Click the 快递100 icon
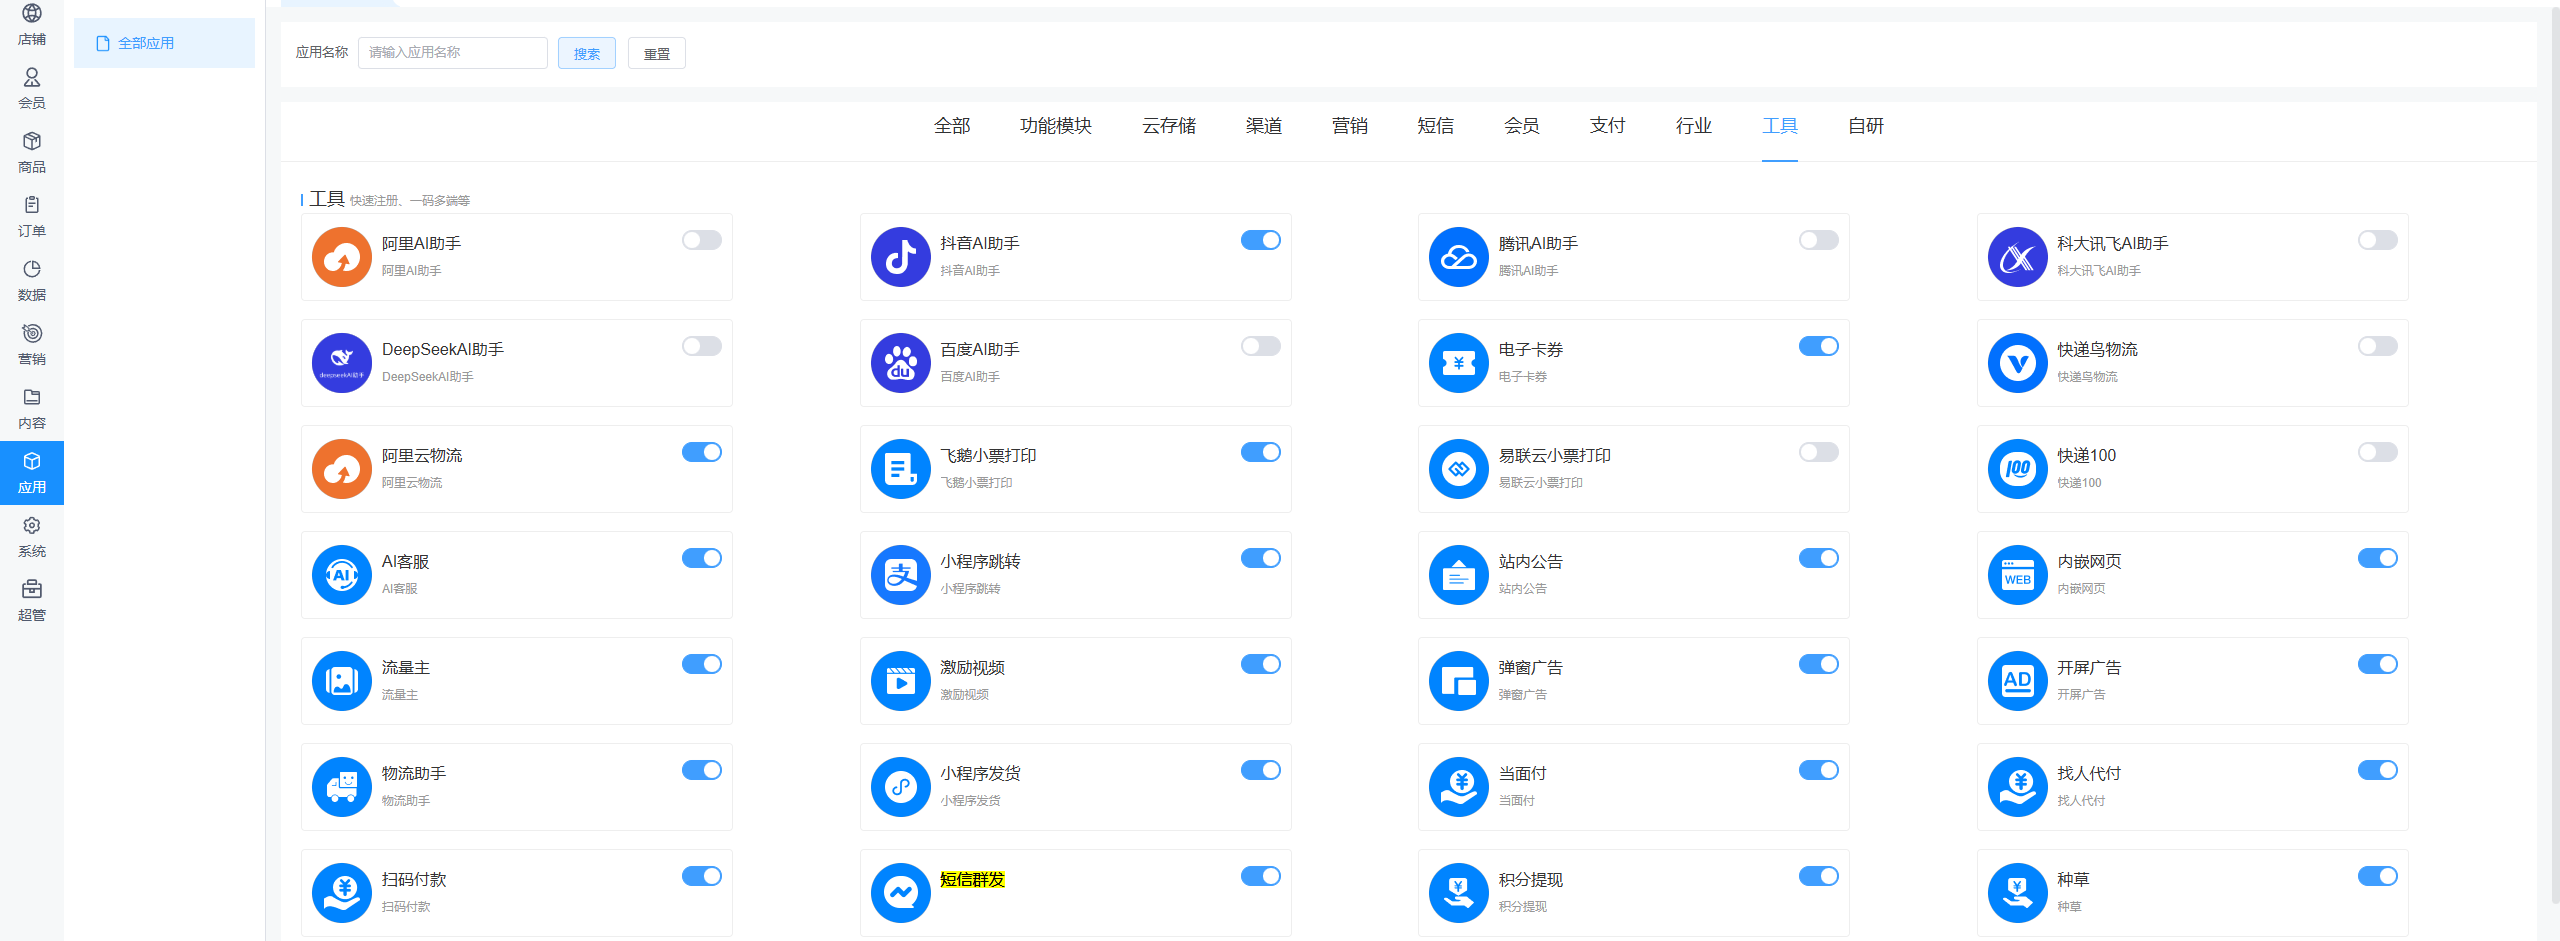This screenshot has width=2560, height=941. tap(2018, 469)
